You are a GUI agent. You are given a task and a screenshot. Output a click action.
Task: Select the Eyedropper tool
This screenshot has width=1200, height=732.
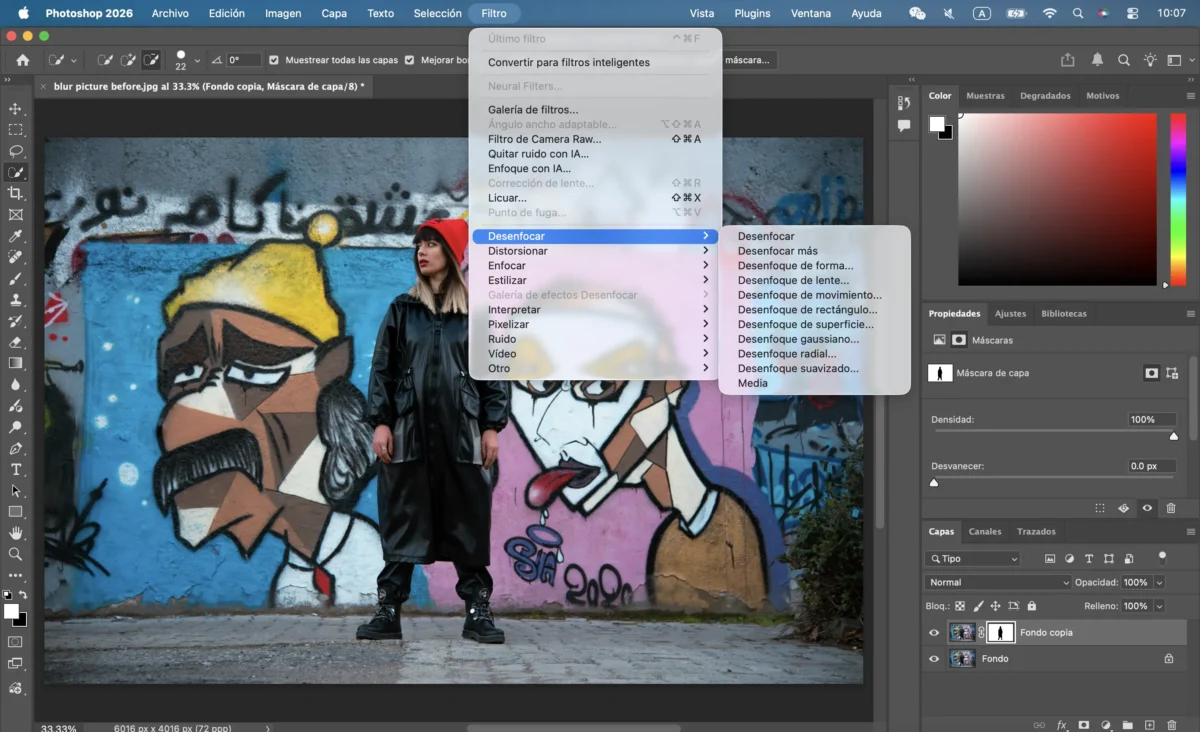coord(15,236)
